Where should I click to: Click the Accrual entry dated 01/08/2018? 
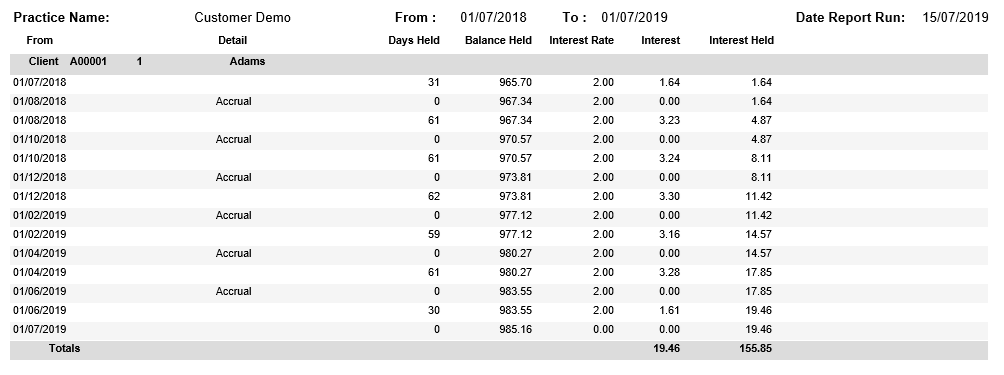coord(234,101)
